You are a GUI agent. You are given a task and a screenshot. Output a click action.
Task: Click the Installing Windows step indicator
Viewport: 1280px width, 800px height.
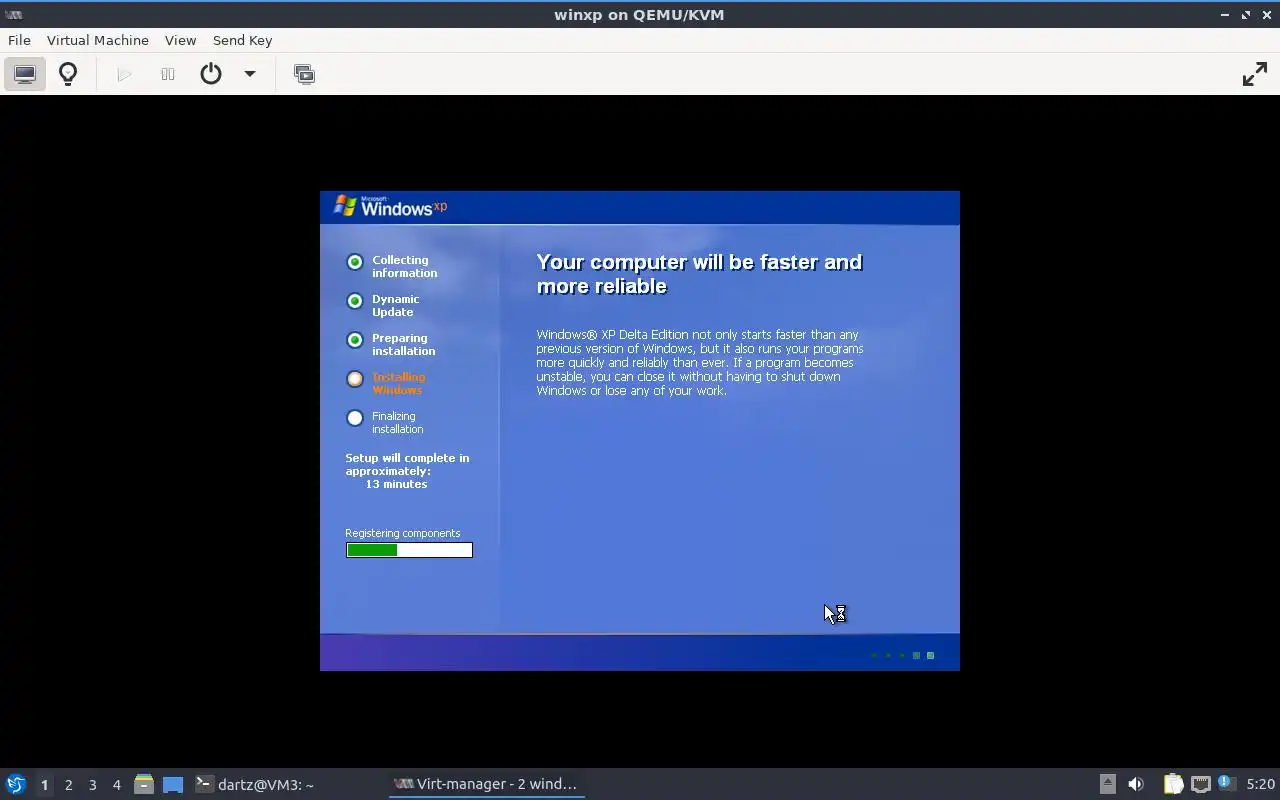click(x=355, y=379)
